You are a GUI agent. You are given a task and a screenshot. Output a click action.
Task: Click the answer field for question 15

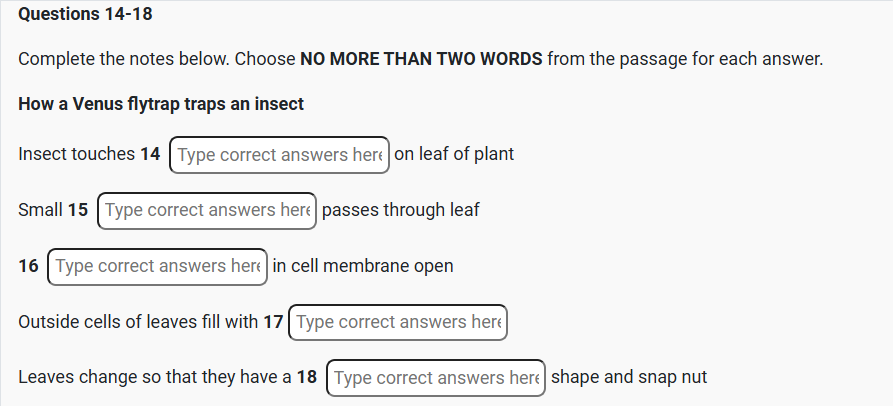(x=207, y=210)
